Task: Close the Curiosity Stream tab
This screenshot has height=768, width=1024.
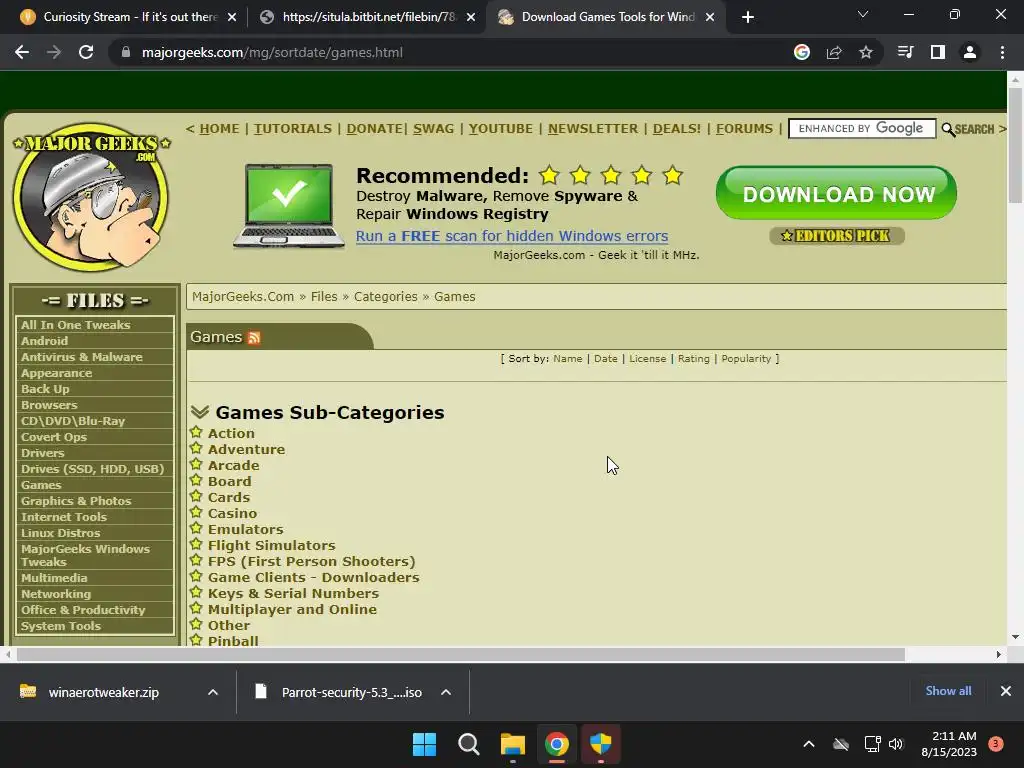Action: pos(232,17)
